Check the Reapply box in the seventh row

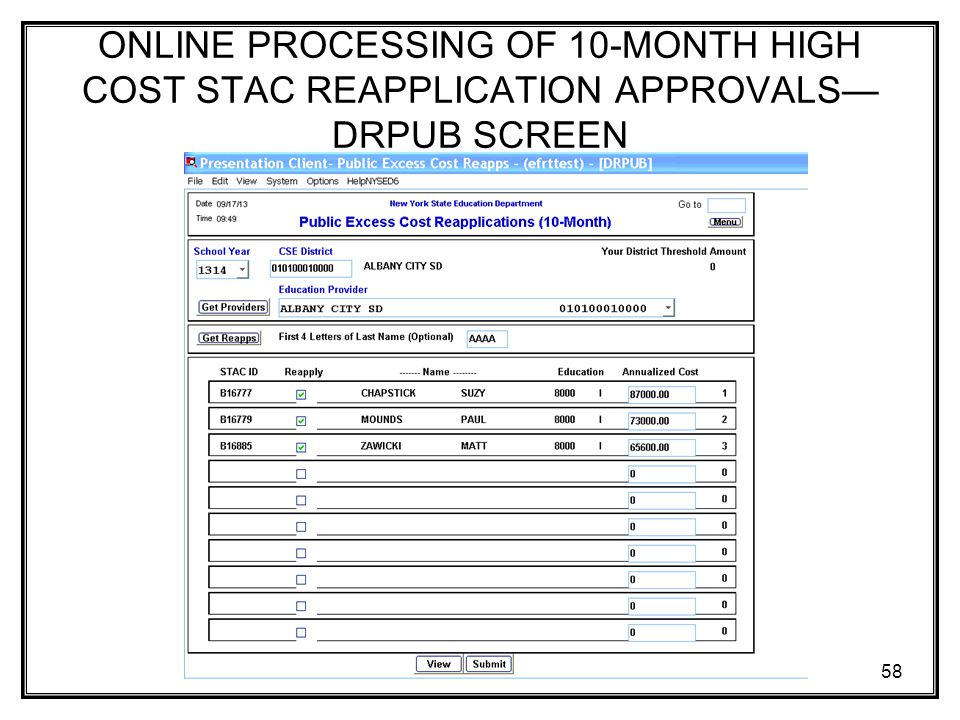(301, 553)
